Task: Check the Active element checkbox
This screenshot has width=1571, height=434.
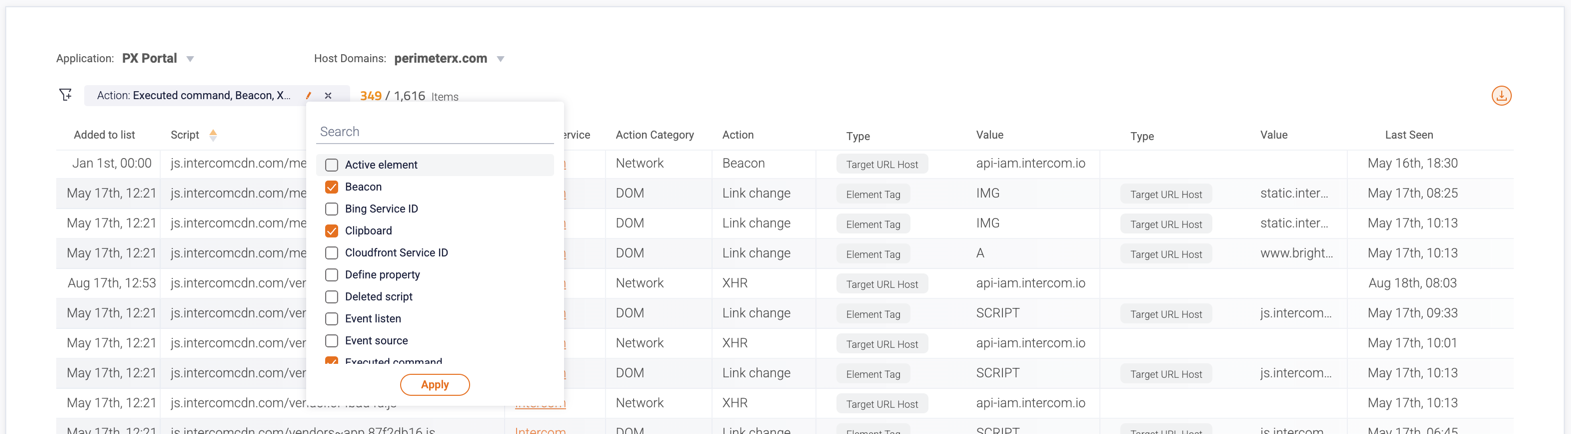Action: pos(332,165)
